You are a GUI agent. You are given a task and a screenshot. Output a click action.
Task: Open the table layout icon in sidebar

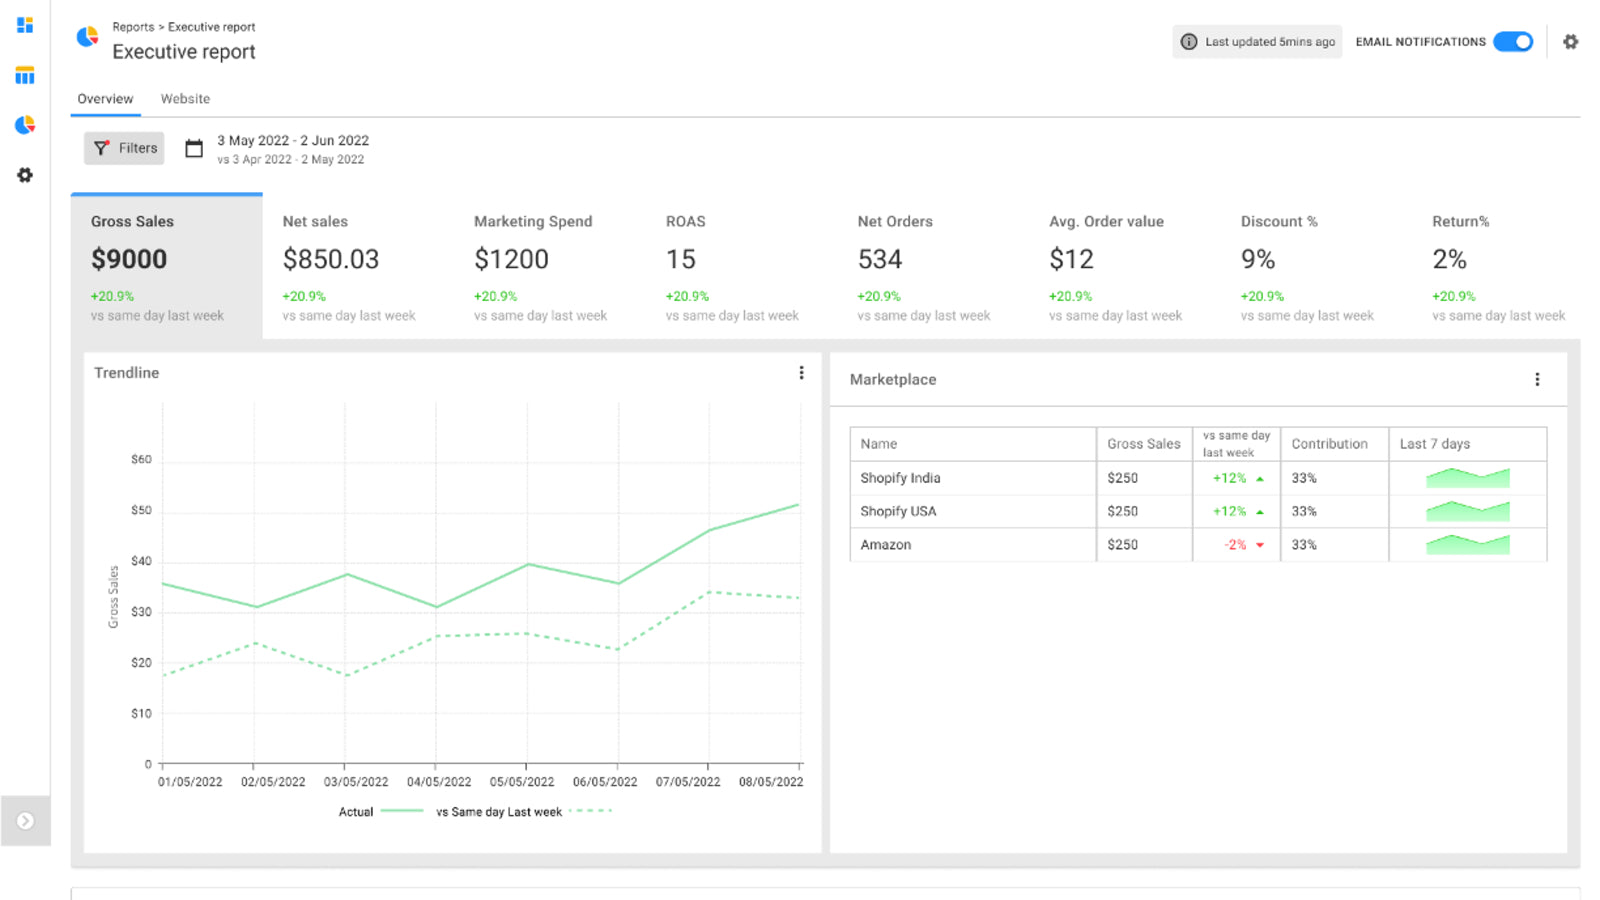click(x=25, y=75)
